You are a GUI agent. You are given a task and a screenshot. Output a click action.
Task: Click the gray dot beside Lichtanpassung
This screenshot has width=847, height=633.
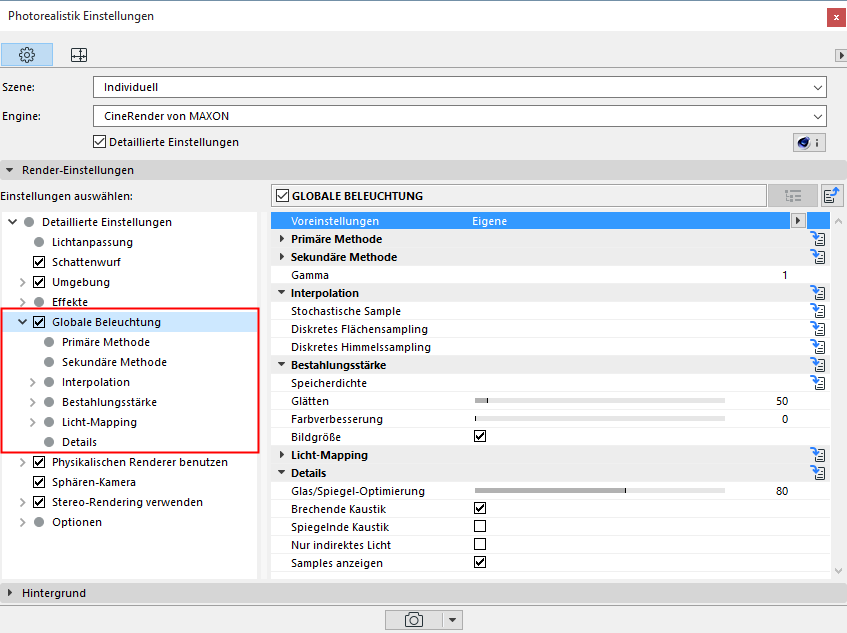click(x=39, y=242)
